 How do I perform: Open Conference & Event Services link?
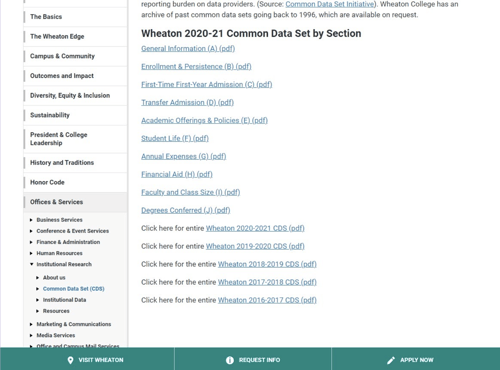tap(73, 231)
